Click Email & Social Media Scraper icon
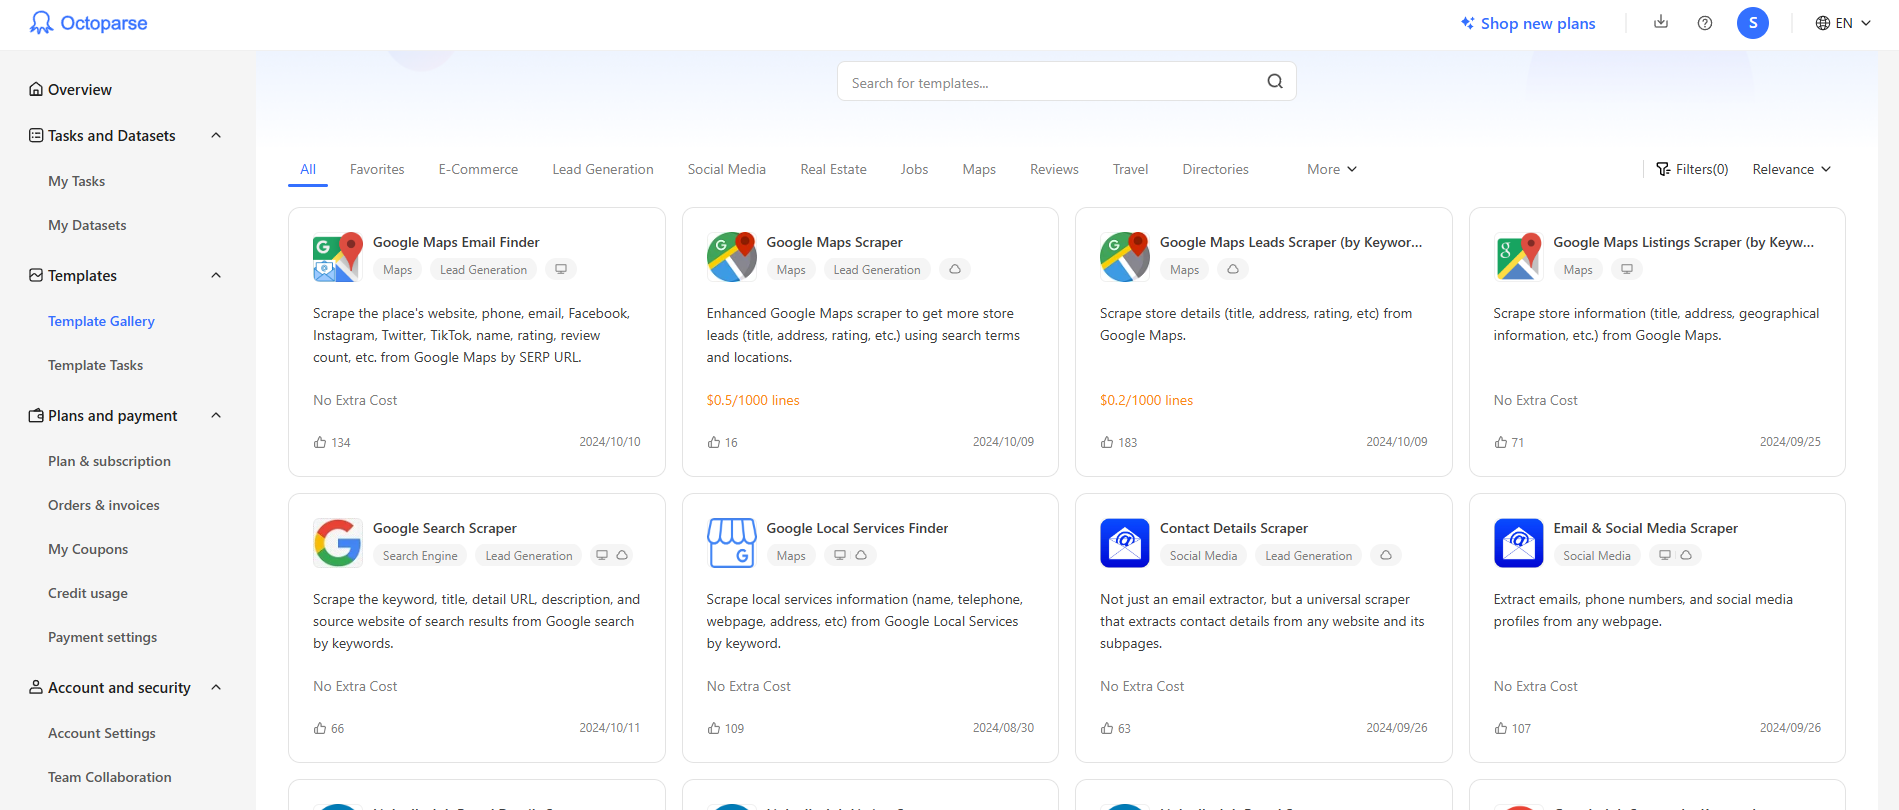The width and height of the screenshot is (1899, 810). 1518,543
